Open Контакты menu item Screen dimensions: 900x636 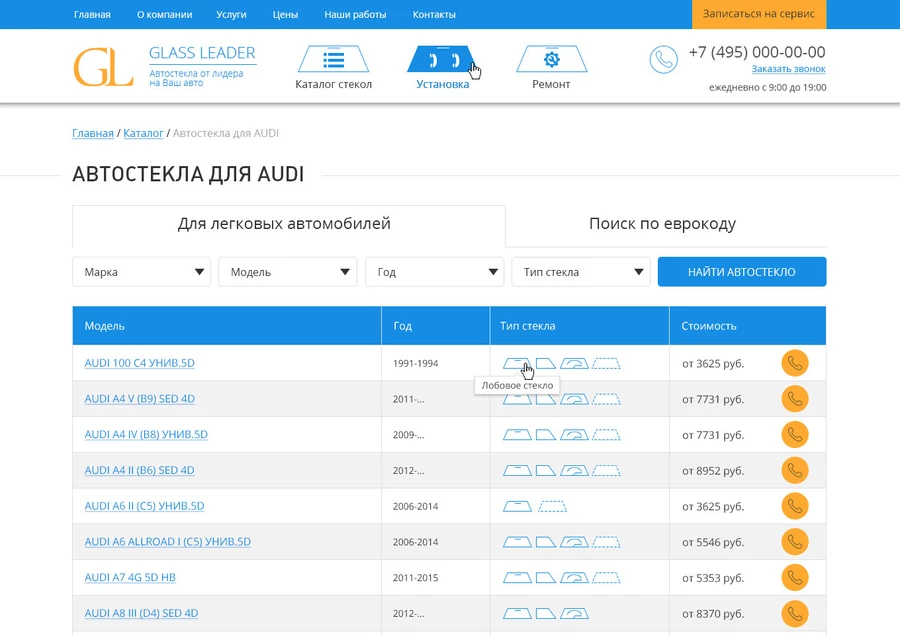coord(434,14)
